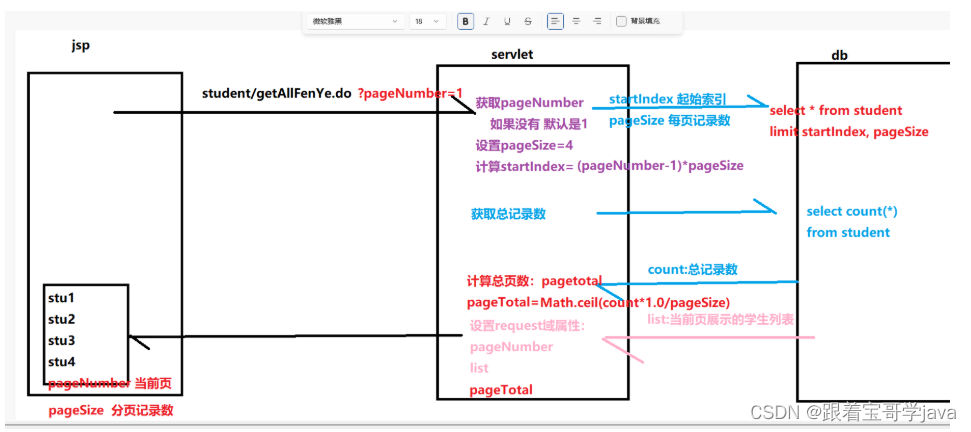The width and height of the screenshot is (971, 432).
Task: Click the '获取总记录数' text
Action: [508, 214]
